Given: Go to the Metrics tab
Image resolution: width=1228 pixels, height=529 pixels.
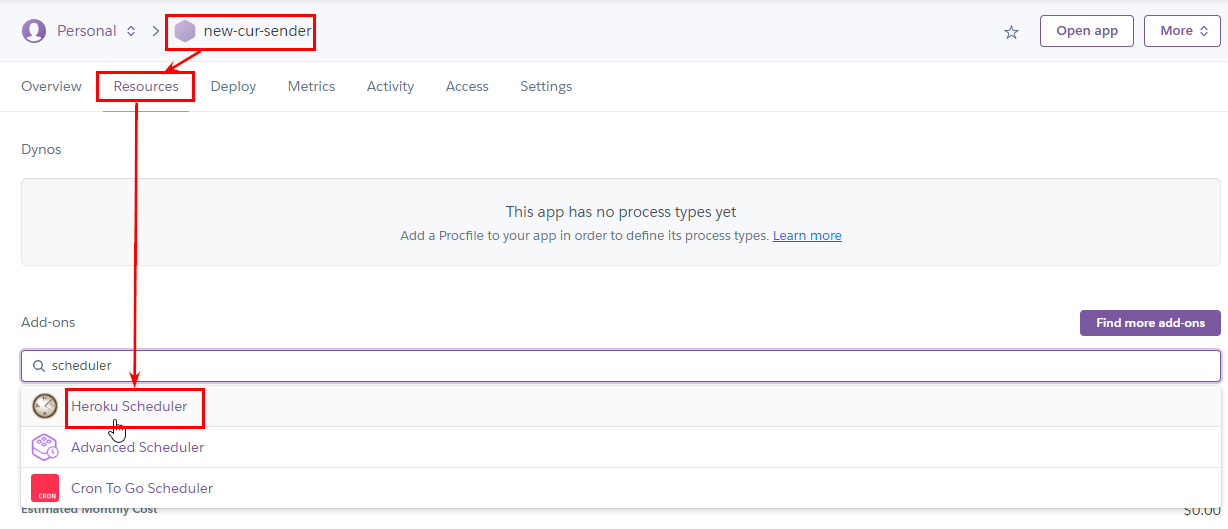Looking at the screenshot, I should tap(311, 87).
